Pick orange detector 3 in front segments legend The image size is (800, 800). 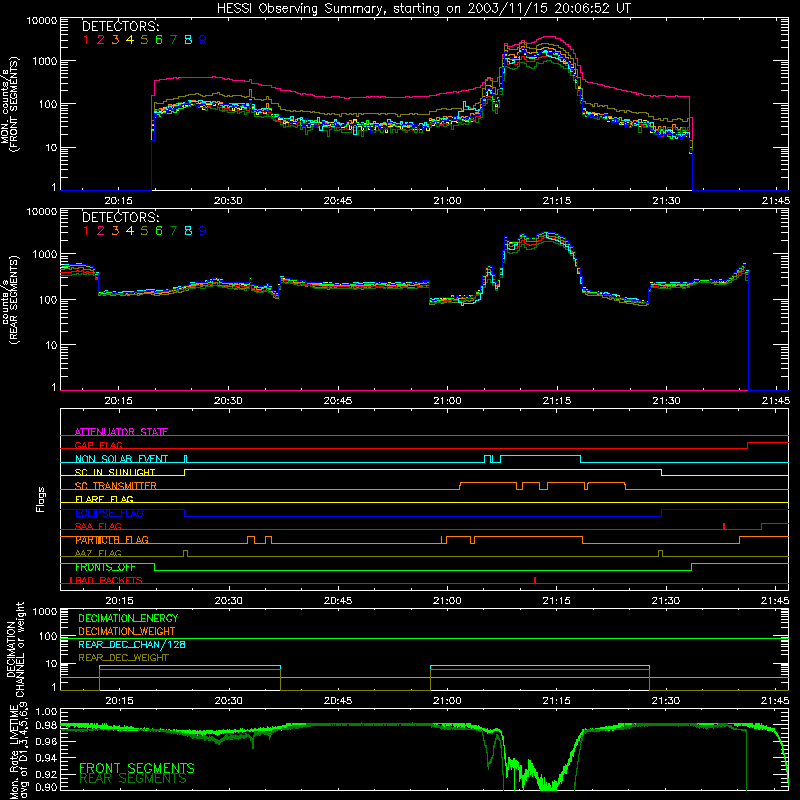tap(115, 39)
